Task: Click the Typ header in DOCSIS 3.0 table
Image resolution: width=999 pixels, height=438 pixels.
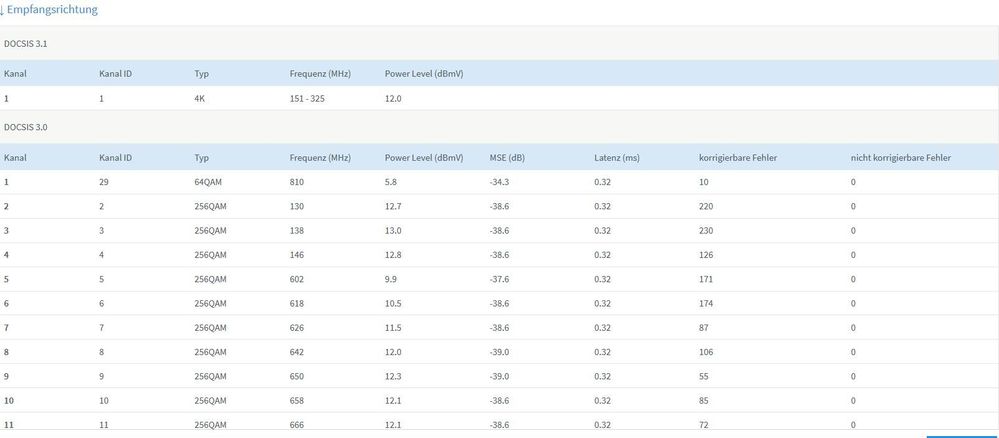Action: [201, 158]
